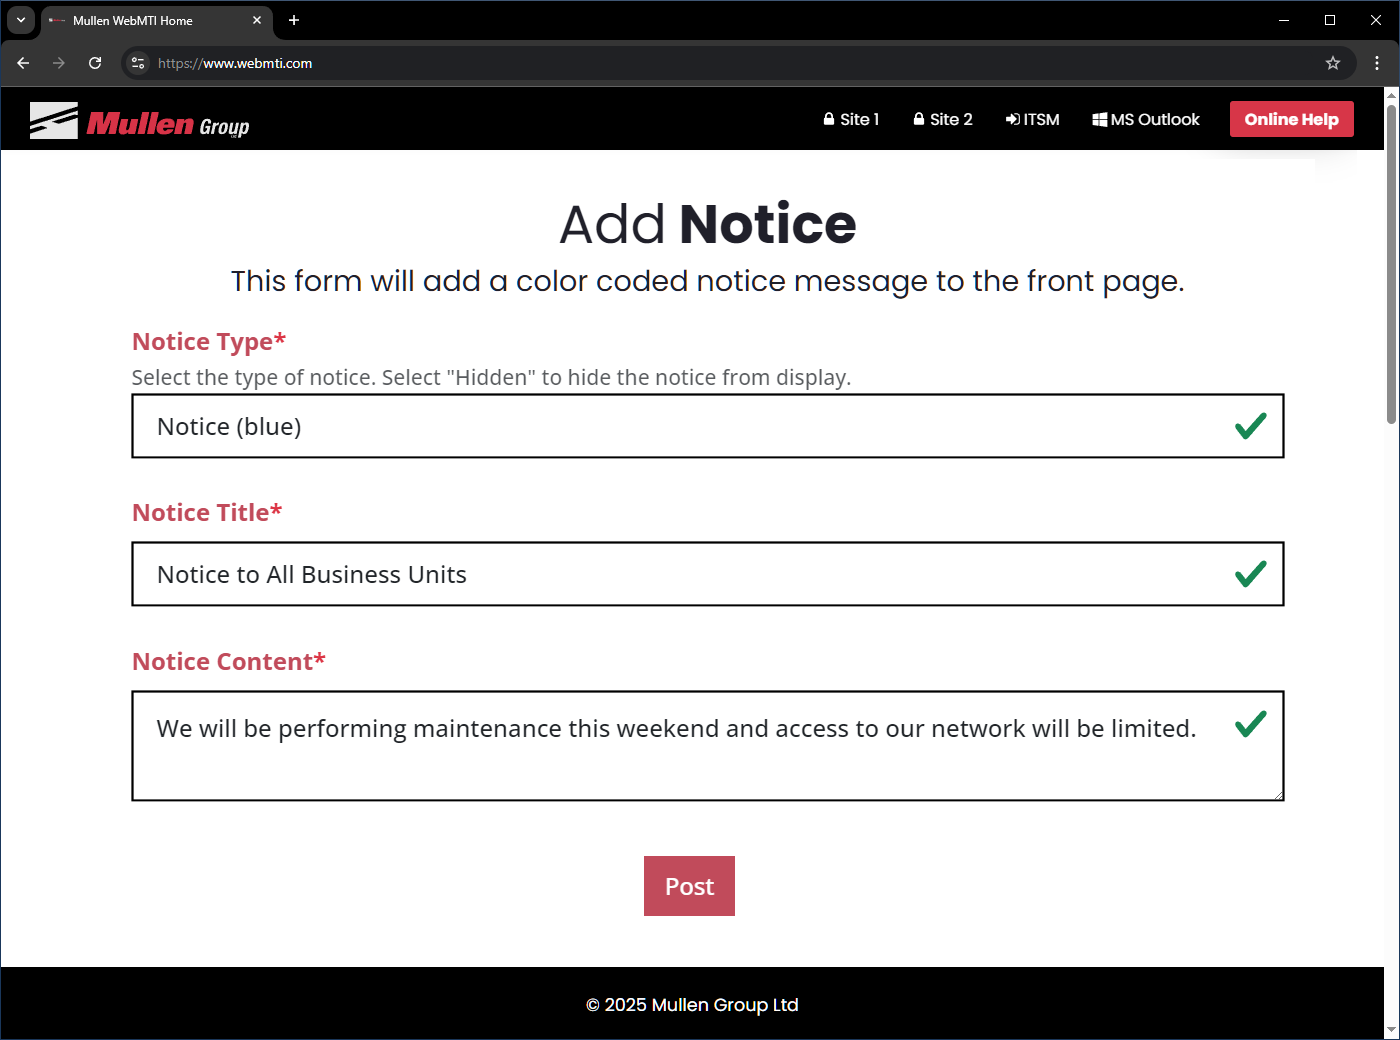Click the site permissions icon in address bar
This screenshot has height=1040, width=1400.
[x=137, y=62]
